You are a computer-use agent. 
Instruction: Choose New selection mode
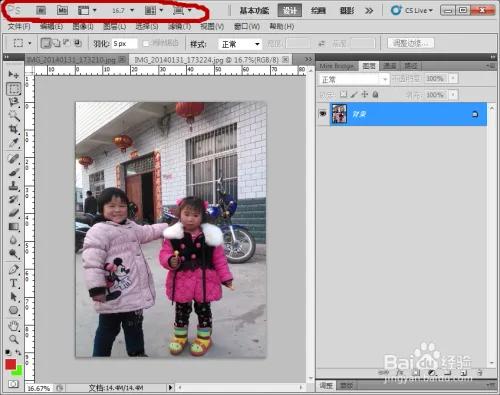point(46,43)
